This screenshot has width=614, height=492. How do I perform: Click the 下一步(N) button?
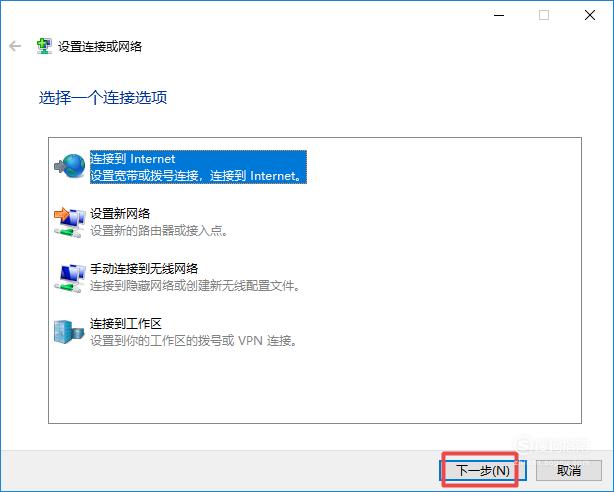pyautogui.click(x=483, y=470)
